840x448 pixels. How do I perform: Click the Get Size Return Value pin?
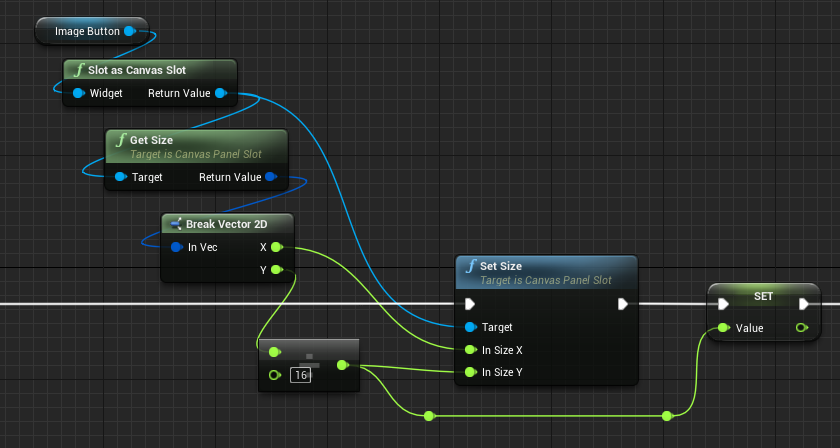271,177
